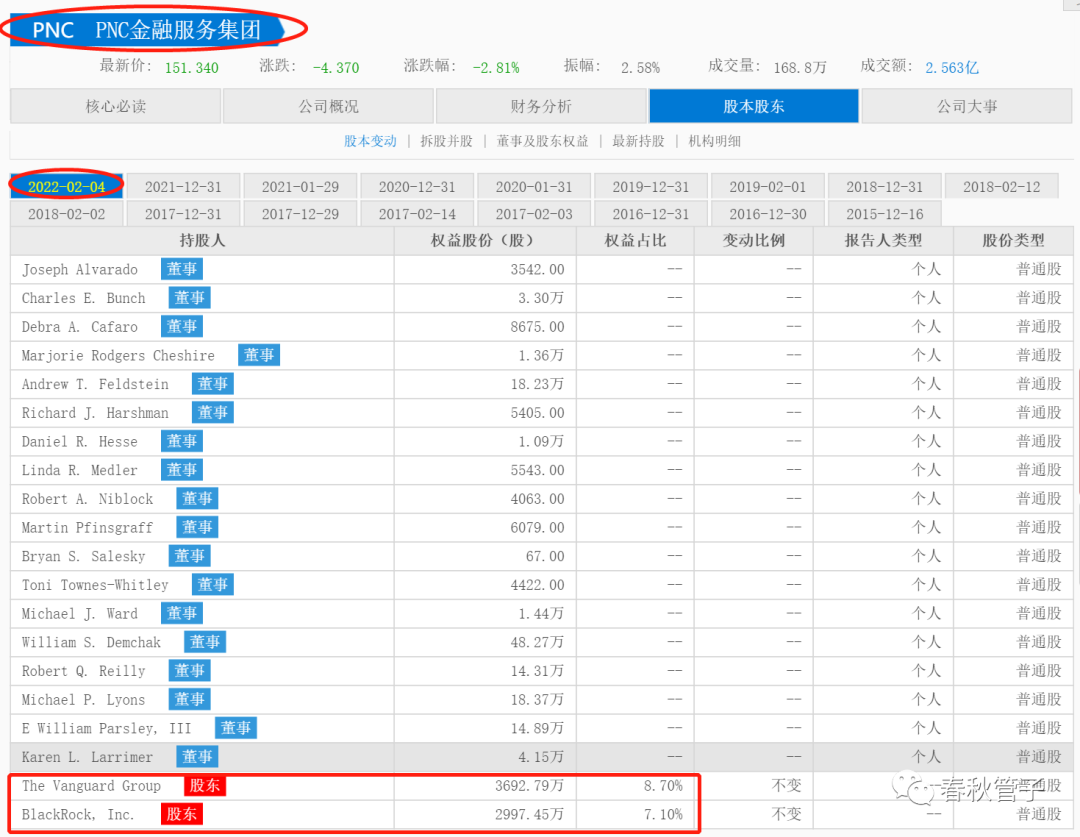1080x837 pixels.
Task: Click the 持股人 column header
Action: coord(202,240)
